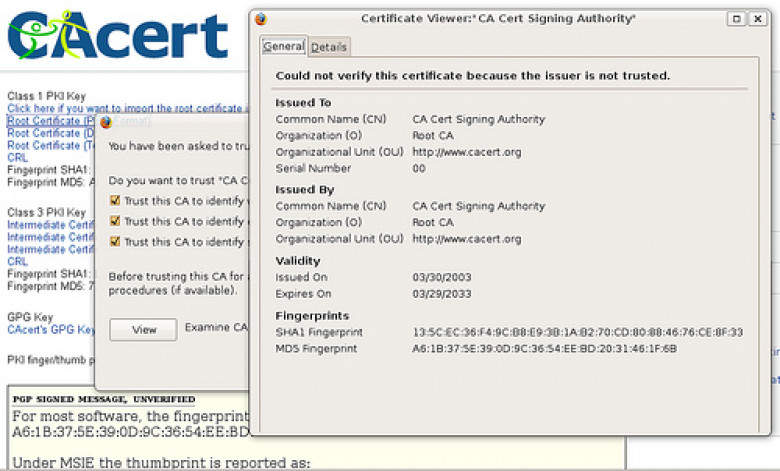Click 'PGP SIGNED MESSAGE, UNVERIFIED' header text

[103, 399]
